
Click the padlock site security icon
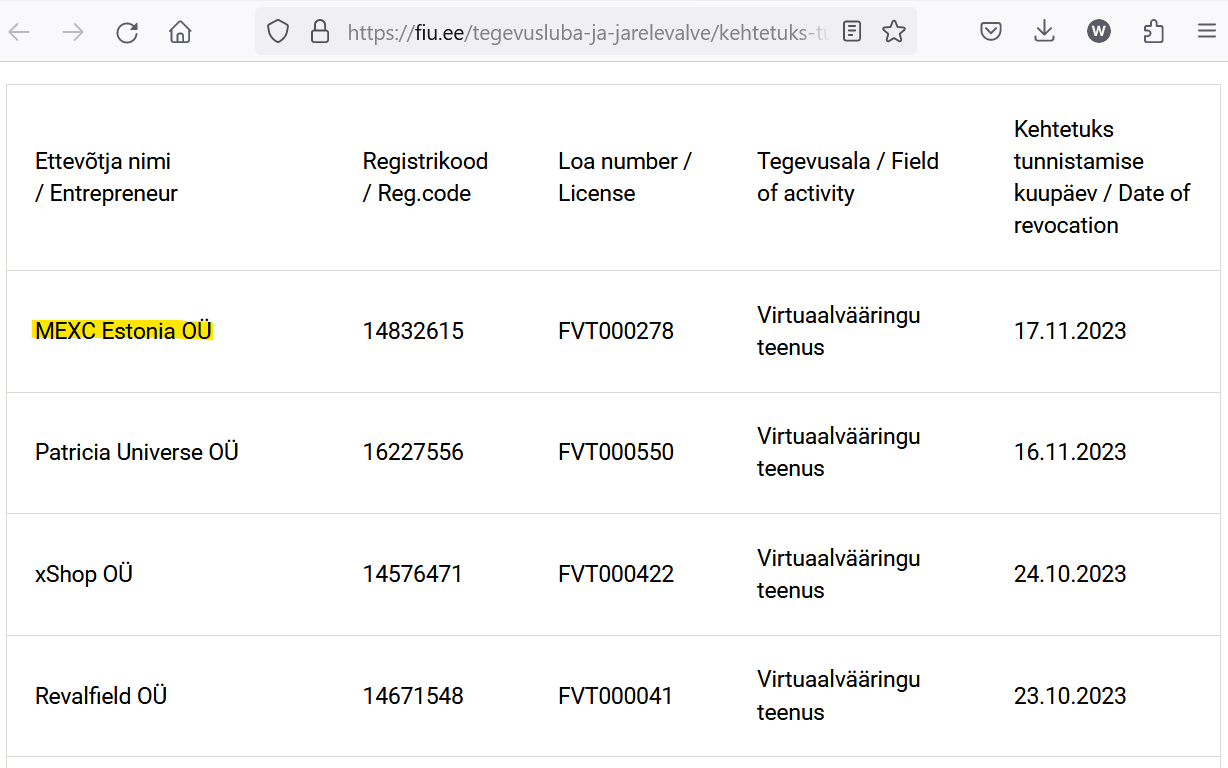pyautogui.click(x=320, y=32)
